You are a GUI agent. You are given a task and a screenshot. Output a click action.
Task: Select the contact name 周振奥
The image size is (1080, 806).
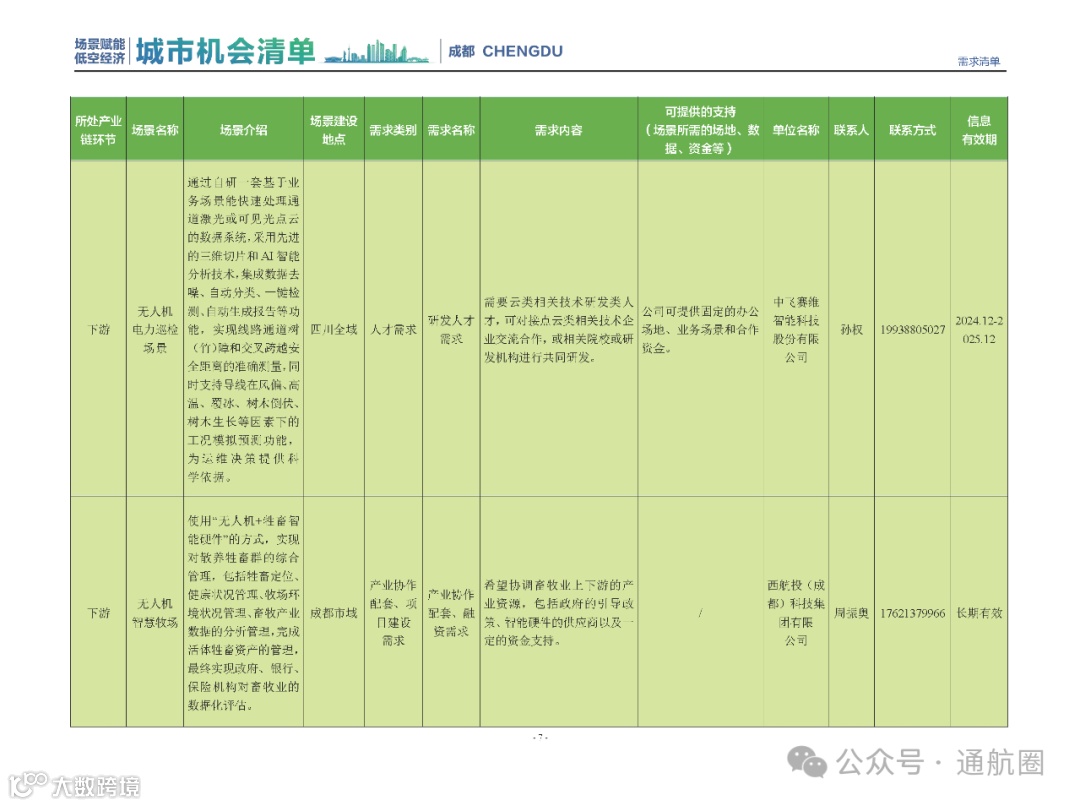[x=851, y=613]
